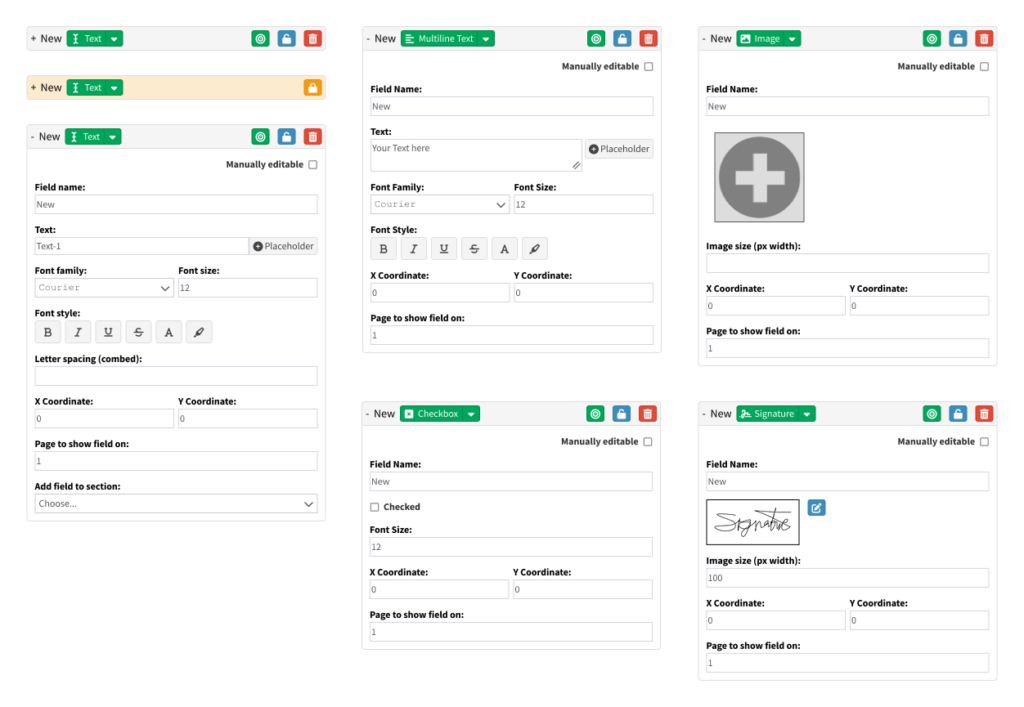Focus the Text-1 input in expanded Text panel
This screenshot has width=1024, height=707.
[142, 246]
